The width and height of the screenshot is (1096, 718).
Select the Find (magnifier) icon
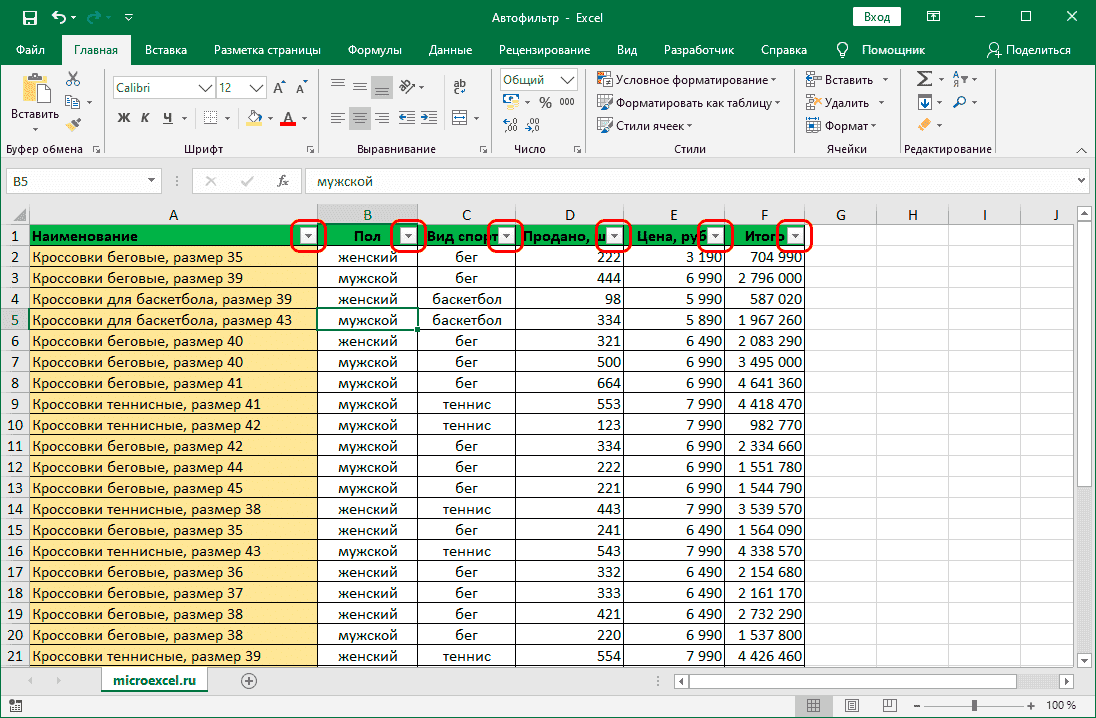[x=959, y=102]
